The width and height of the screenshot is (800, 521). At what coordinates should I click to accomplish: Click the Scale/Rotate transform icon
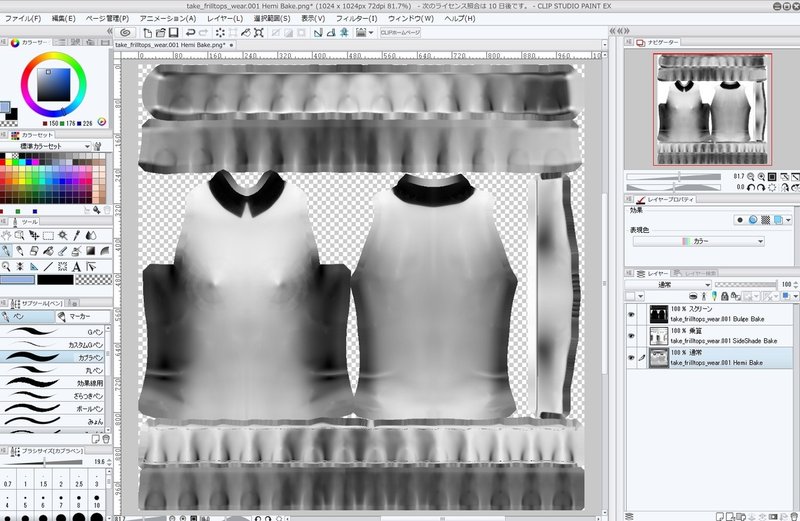(259, 33)
